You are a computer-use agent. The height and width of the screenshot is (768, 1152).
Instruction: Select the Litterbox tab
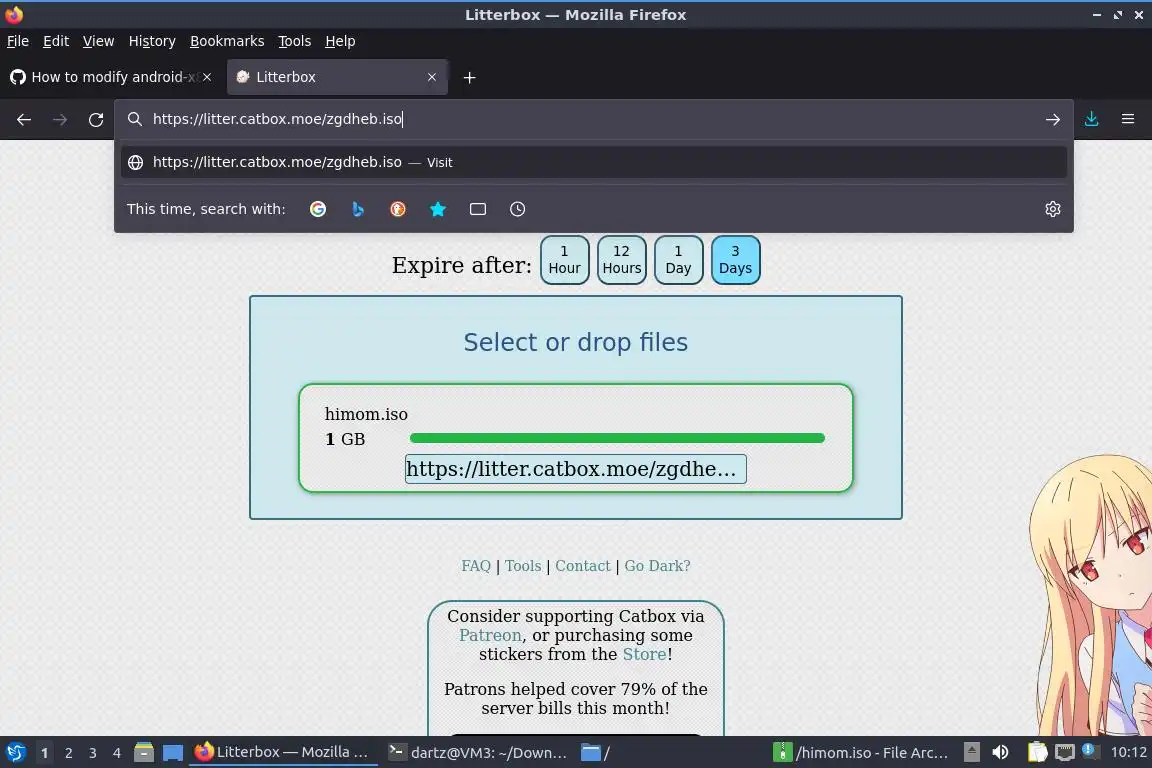tap(337, 77)
